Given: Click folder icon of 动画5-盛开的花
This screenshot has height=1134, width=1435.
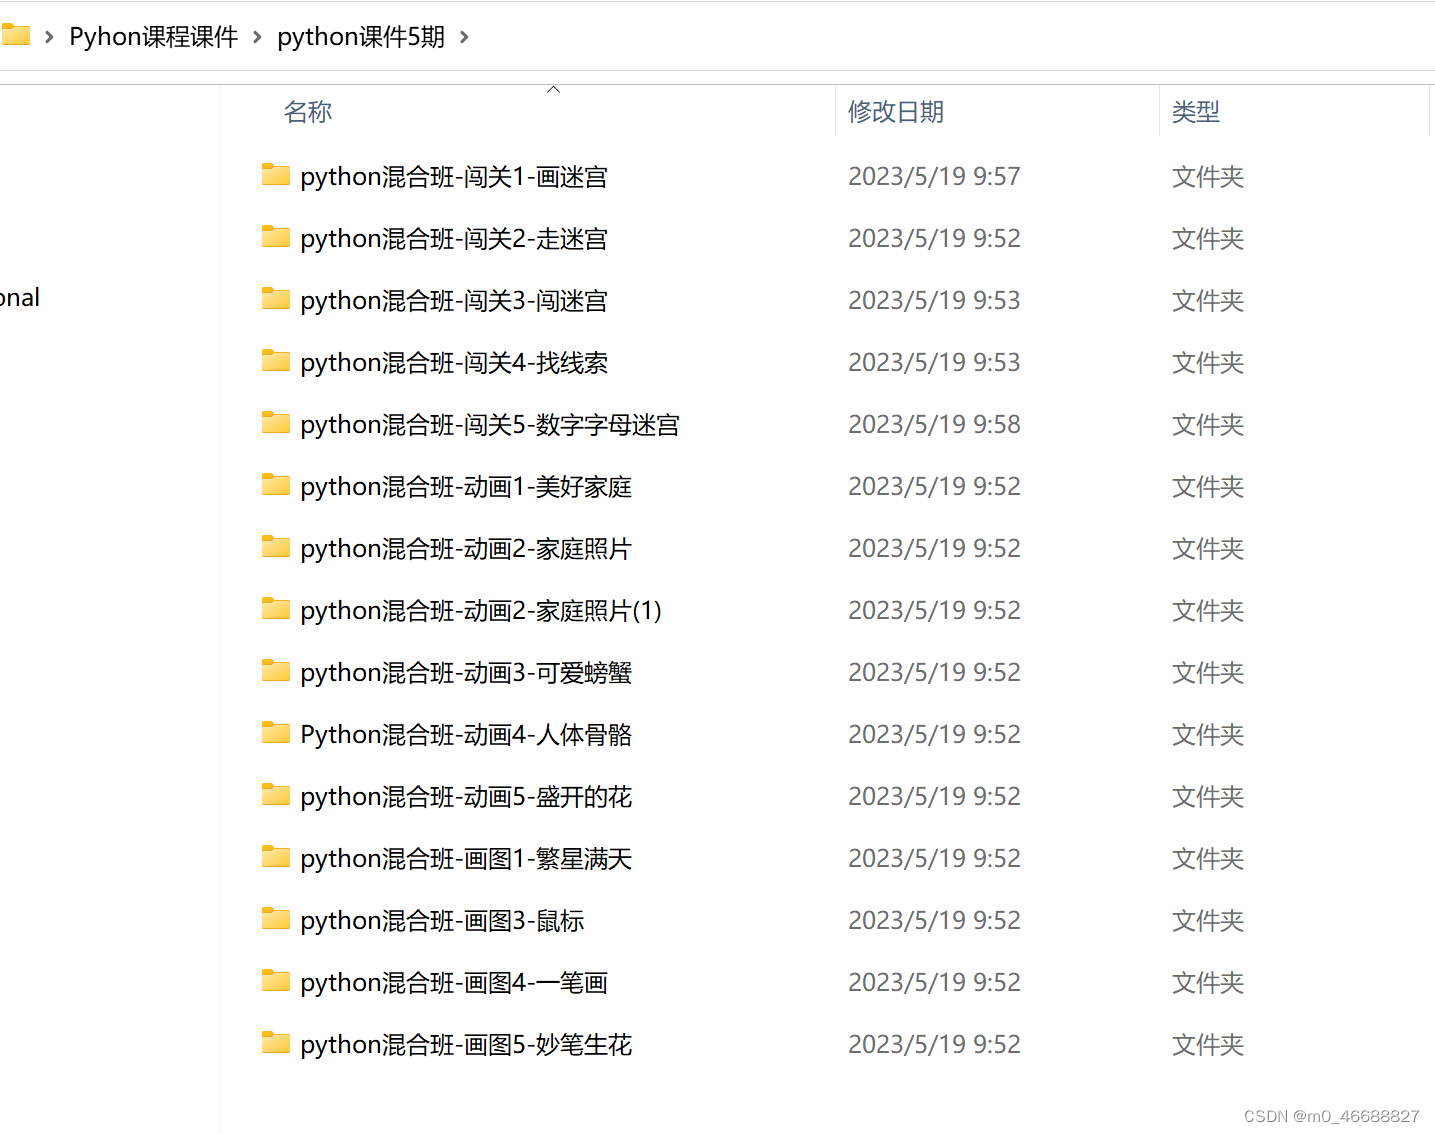Looking at the screenshot, I should click(x=276, y=796).
